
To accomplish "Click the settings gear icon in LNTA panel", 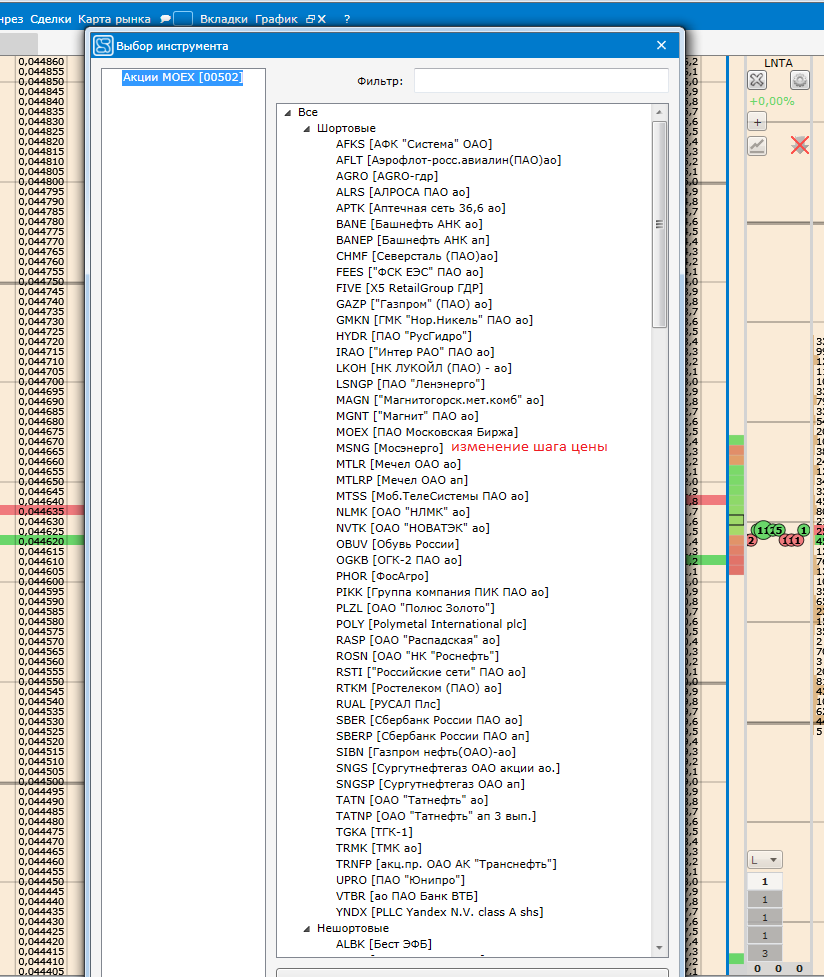I will pos(800,80).
